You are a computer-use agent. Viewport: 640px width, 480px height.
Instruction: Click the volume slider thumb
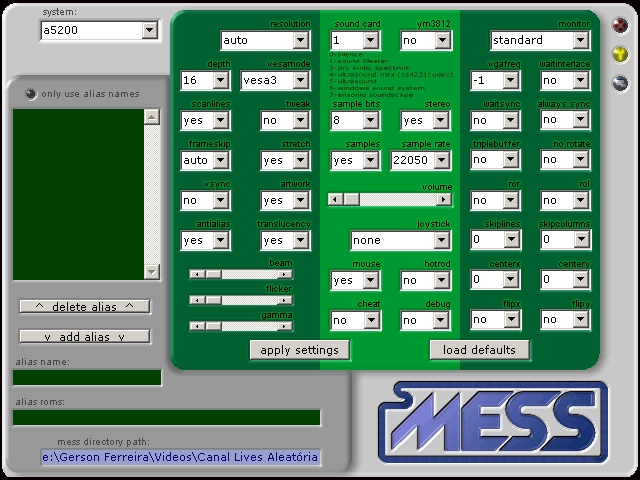click(x=351, y=199)
